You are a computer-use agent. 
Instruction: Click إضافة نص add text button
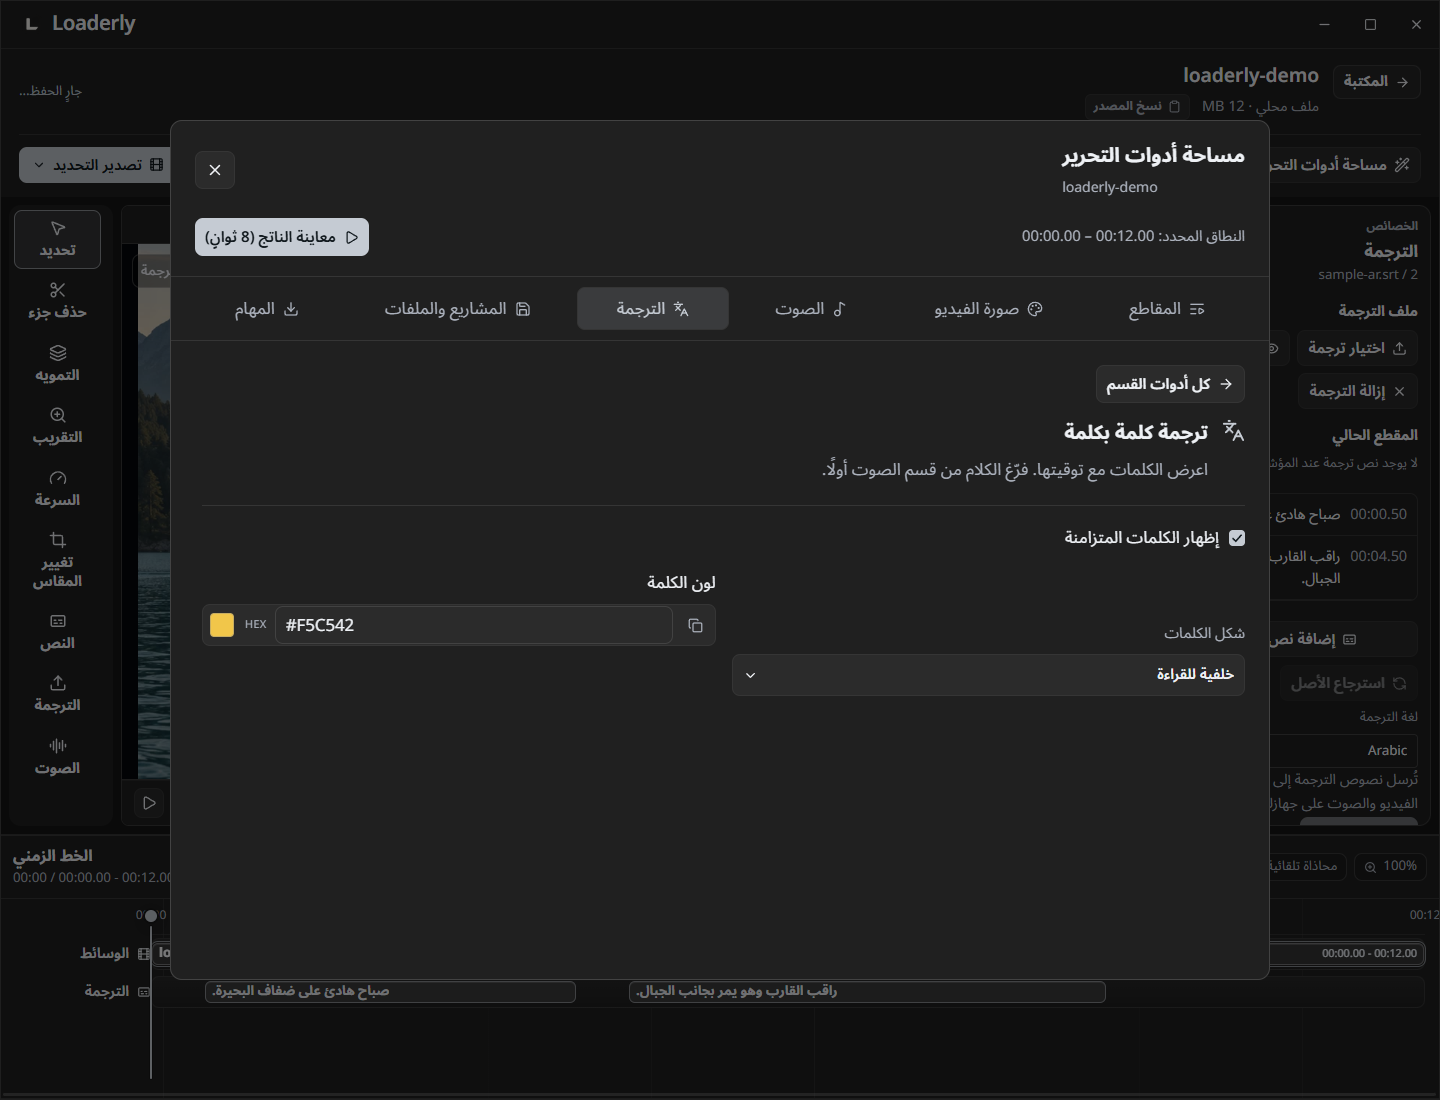(1342, 639)
